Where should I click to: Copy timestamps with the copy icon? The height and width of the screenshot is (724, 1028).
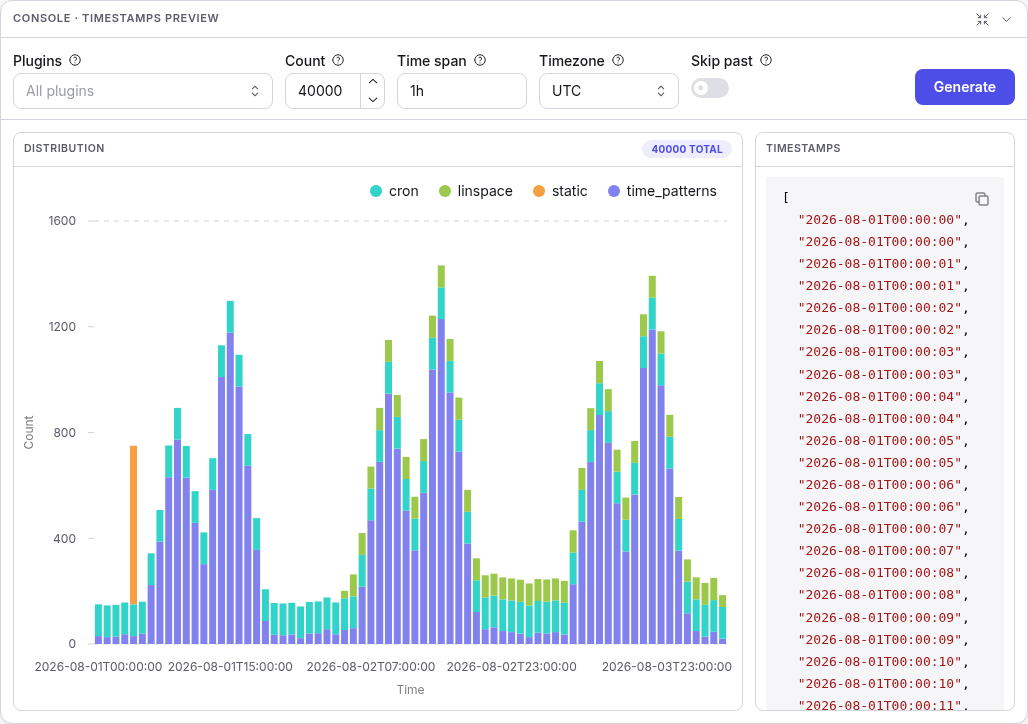981,199
